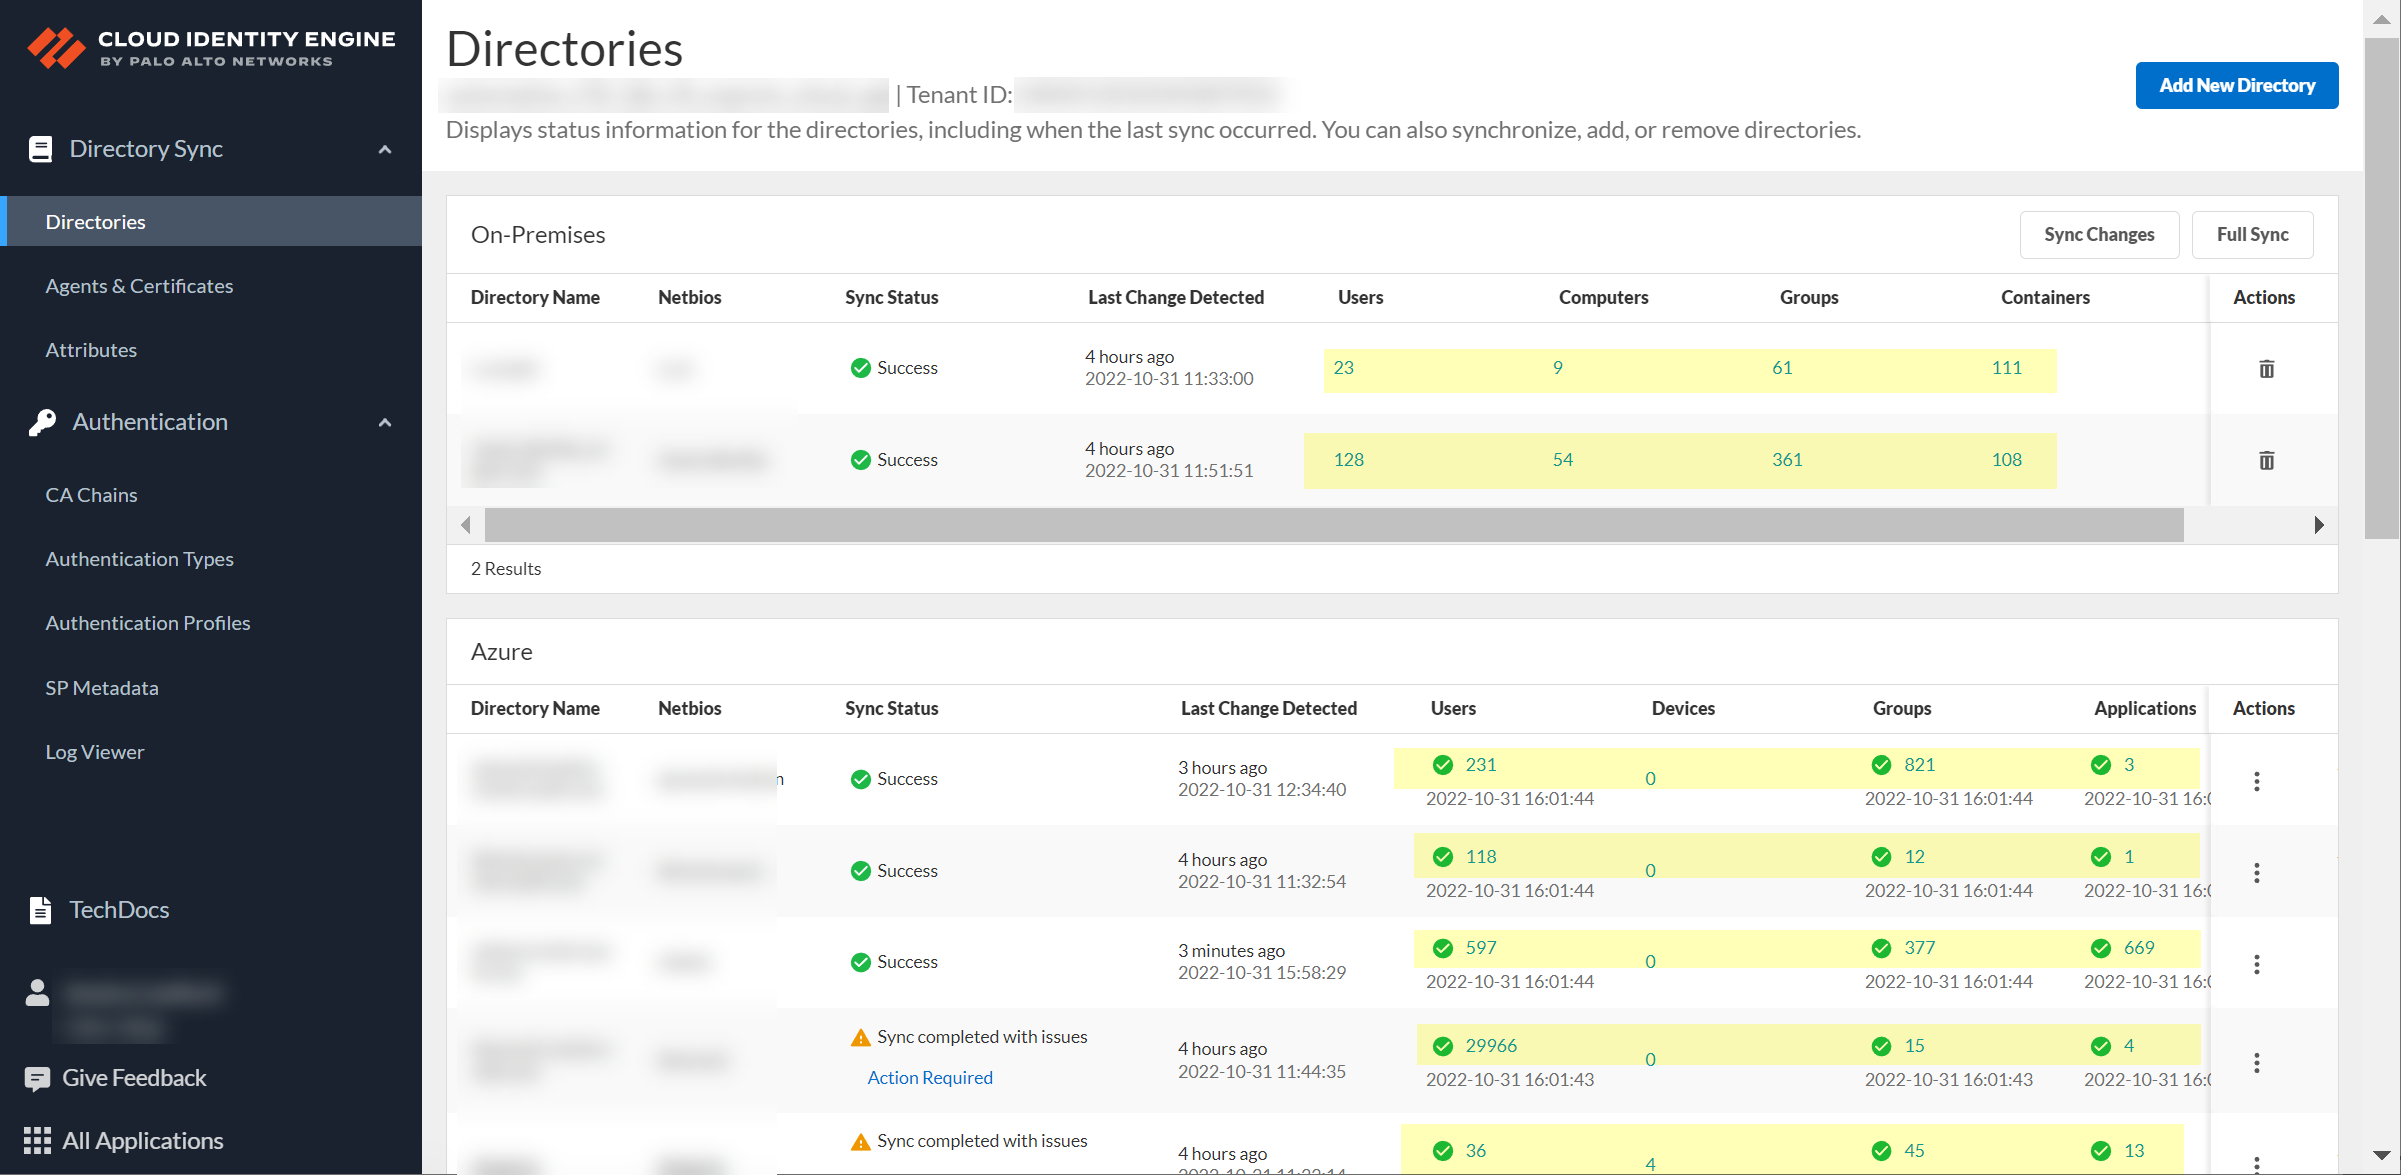Click trash icon for second On-Premises directory

2266,461
